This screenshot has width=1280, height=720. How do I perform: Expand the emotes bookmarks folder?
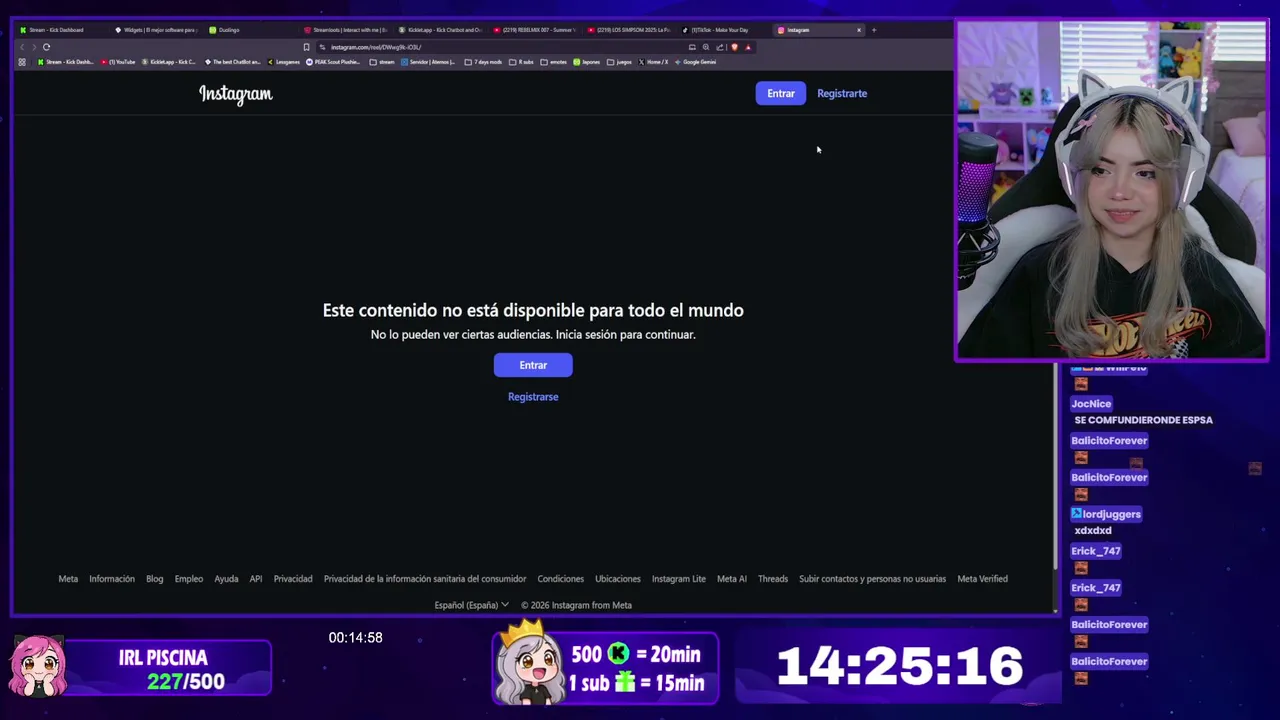click(x=554, y=62)
